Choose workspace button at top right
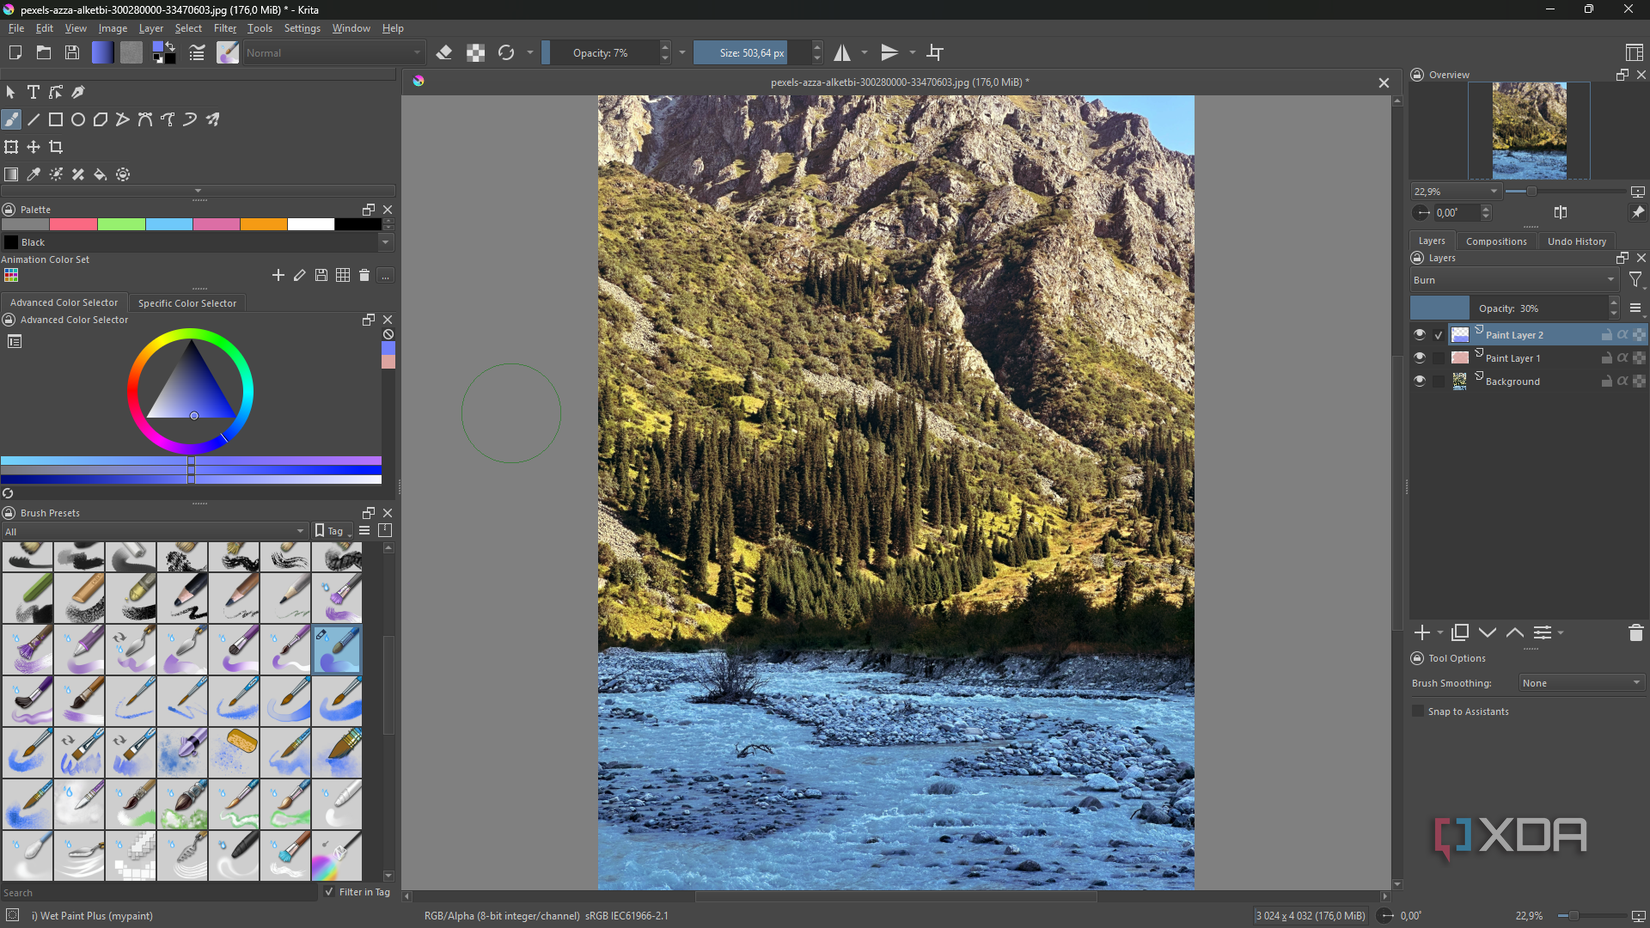Image resolution: width=1650 pixels, height=928 pixels. (x=1634, y=52)
